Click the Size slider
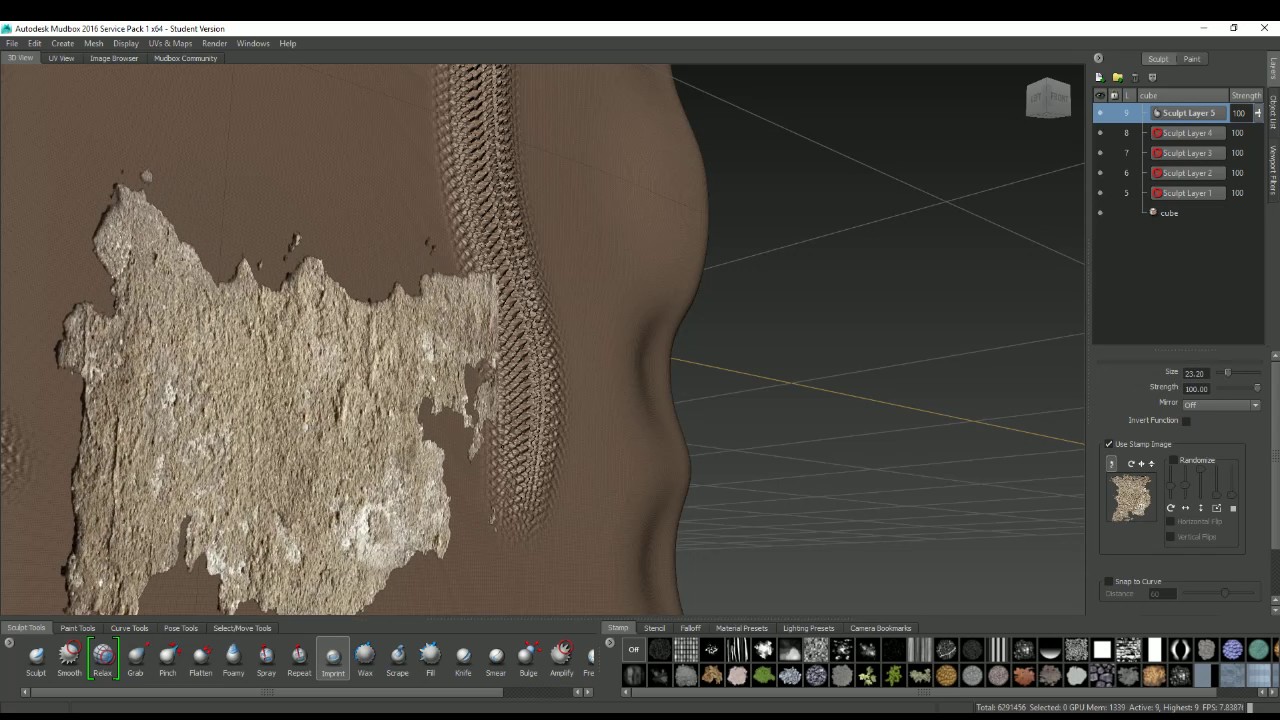This screenshot has width=1280, height=720. [x=1240, y=372]
